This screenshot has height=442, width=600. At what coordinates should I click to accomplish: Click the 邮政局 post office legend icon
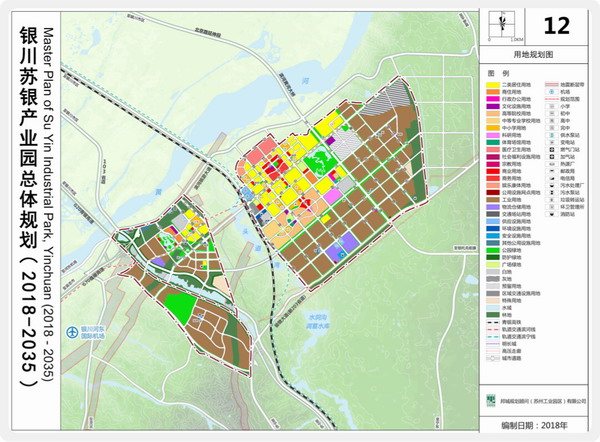coord(550,171)
